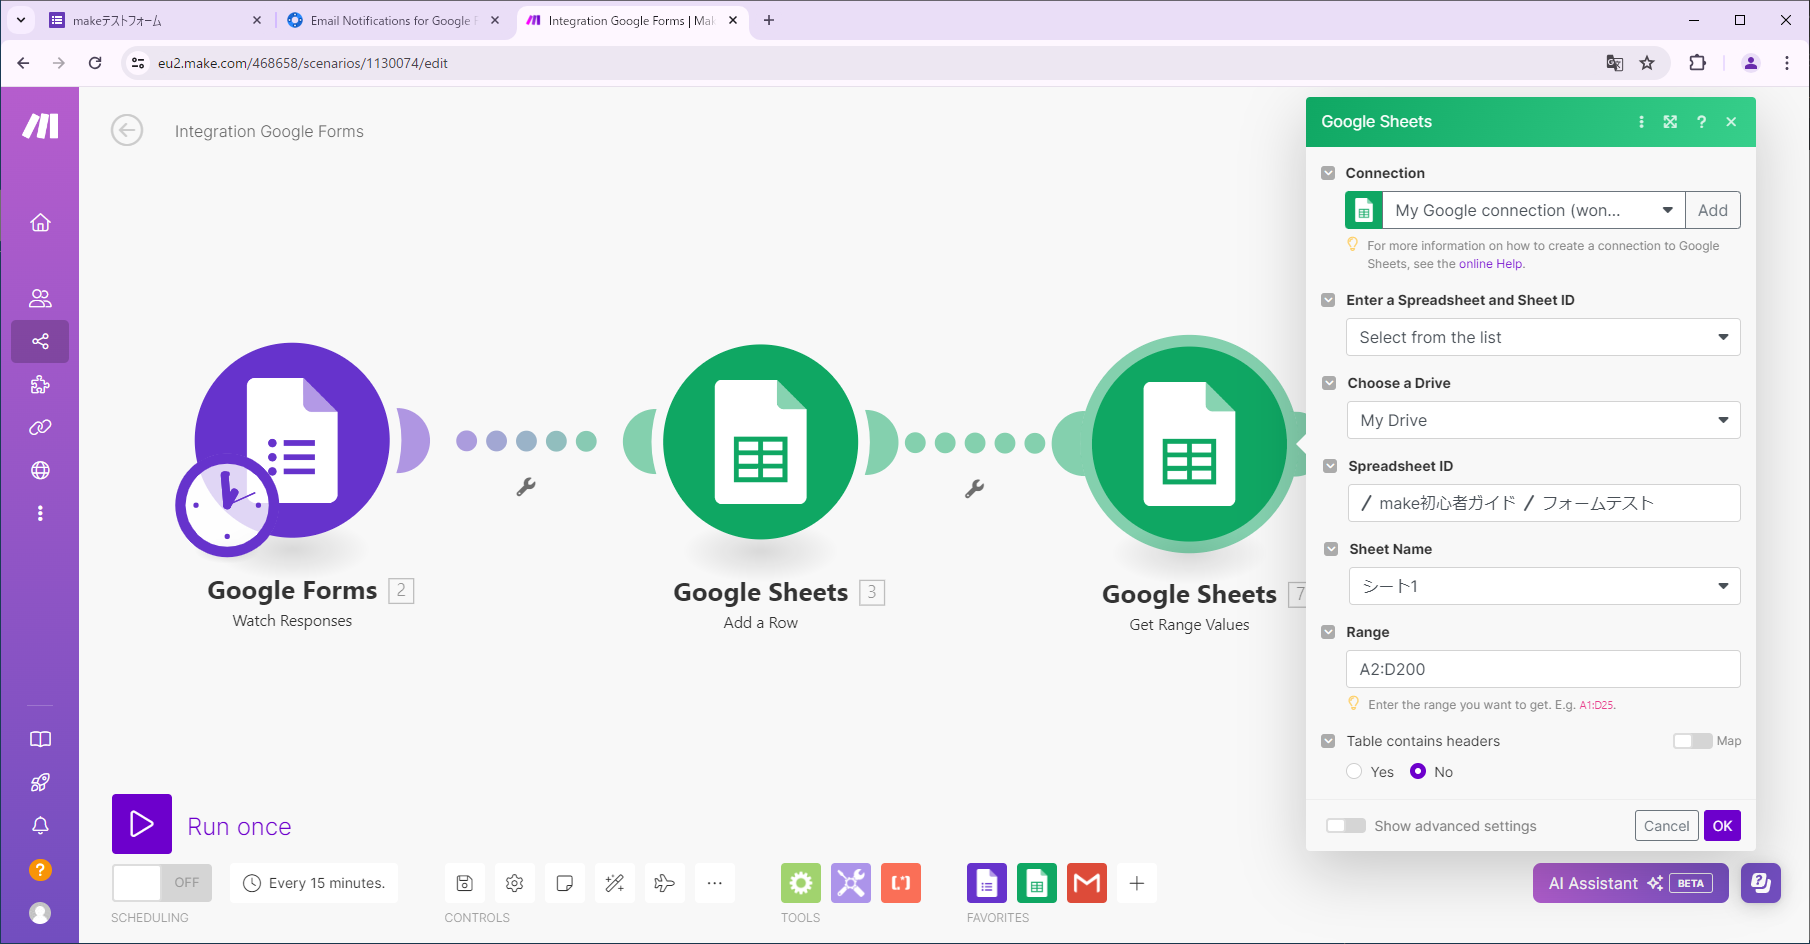Switch scheduling toggle from OFF
1810x944 pixels.
[162, 883]
